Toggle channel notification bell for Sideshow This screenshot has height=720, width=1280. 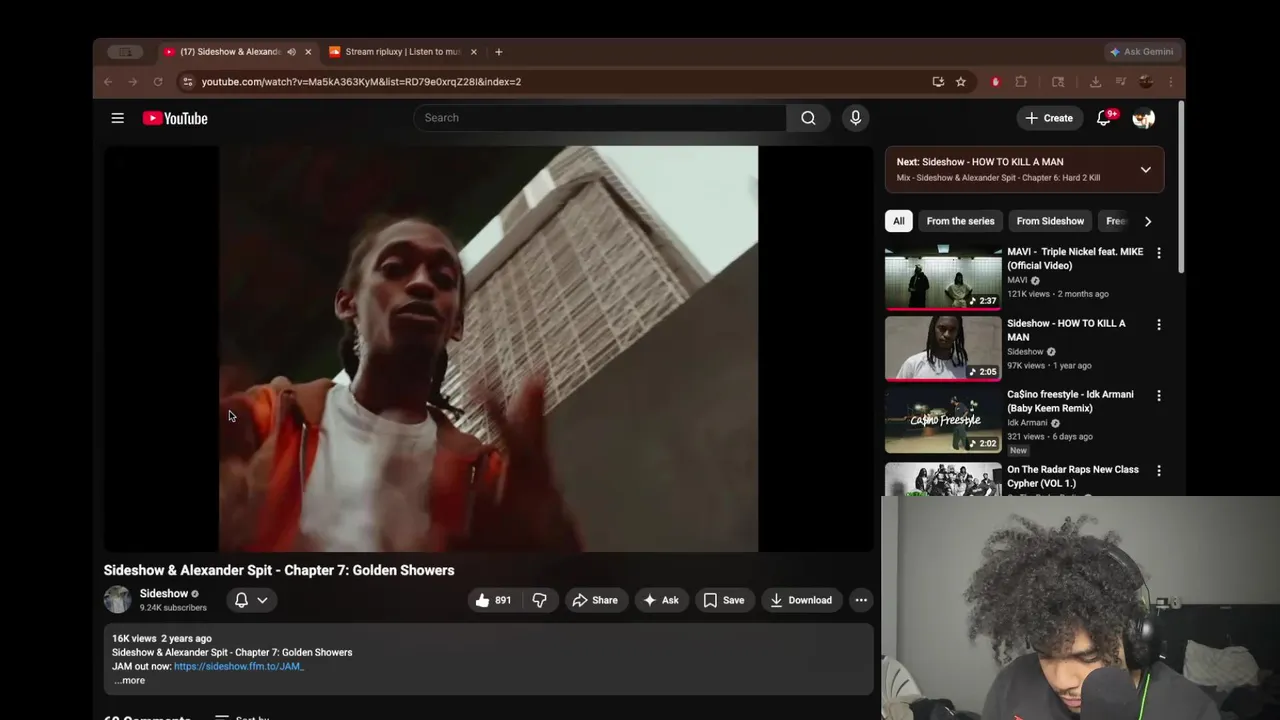click(x=241, y=600)
